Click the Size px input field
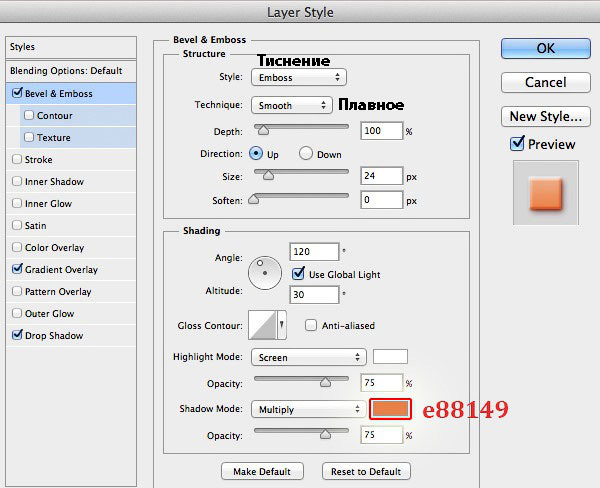The image size is (600, 488). [382, 176]
